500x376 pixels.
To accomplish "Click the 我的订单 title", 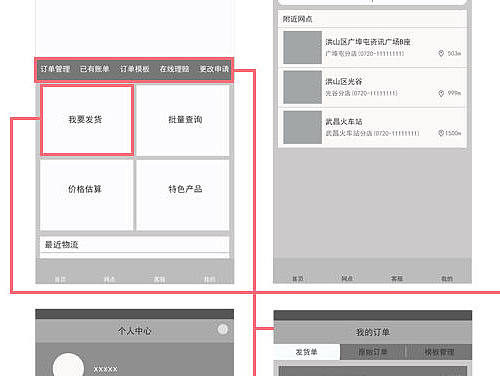I will 373,332.
